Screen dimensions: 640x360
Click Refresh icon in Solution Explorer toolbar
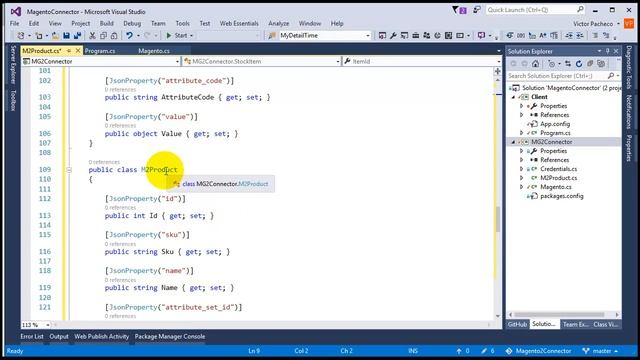pos(579,64)
